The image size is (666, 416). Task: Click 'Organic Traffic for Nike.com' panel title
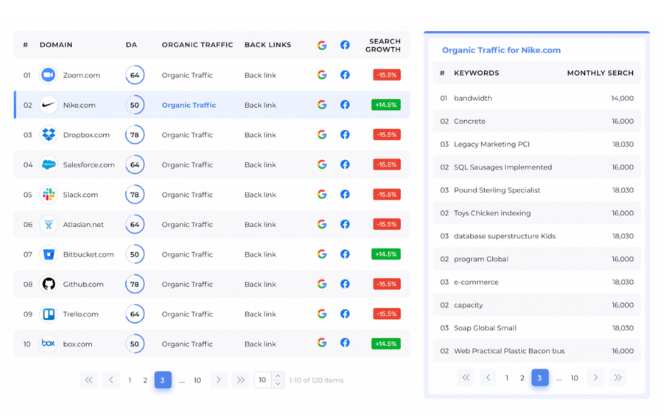click(501, 50)
